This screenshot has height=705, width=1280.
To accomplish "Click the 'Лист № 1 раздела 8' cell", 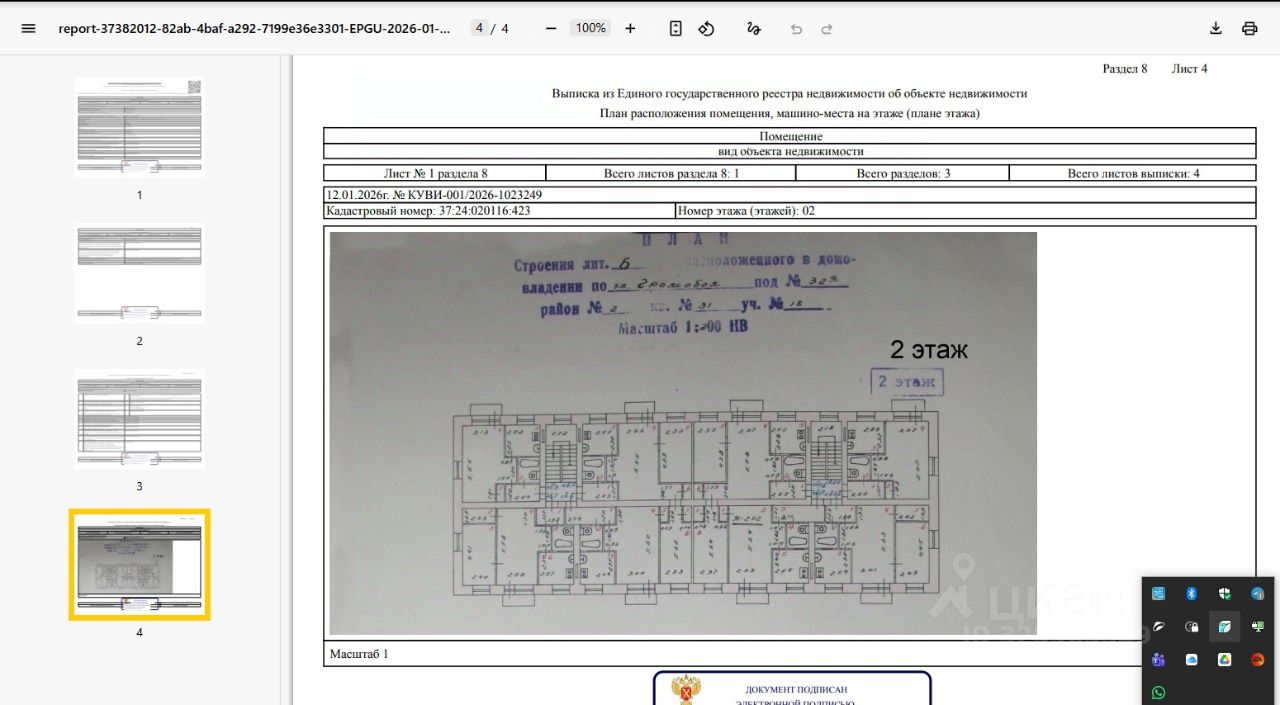I will (x=435, y=173).
